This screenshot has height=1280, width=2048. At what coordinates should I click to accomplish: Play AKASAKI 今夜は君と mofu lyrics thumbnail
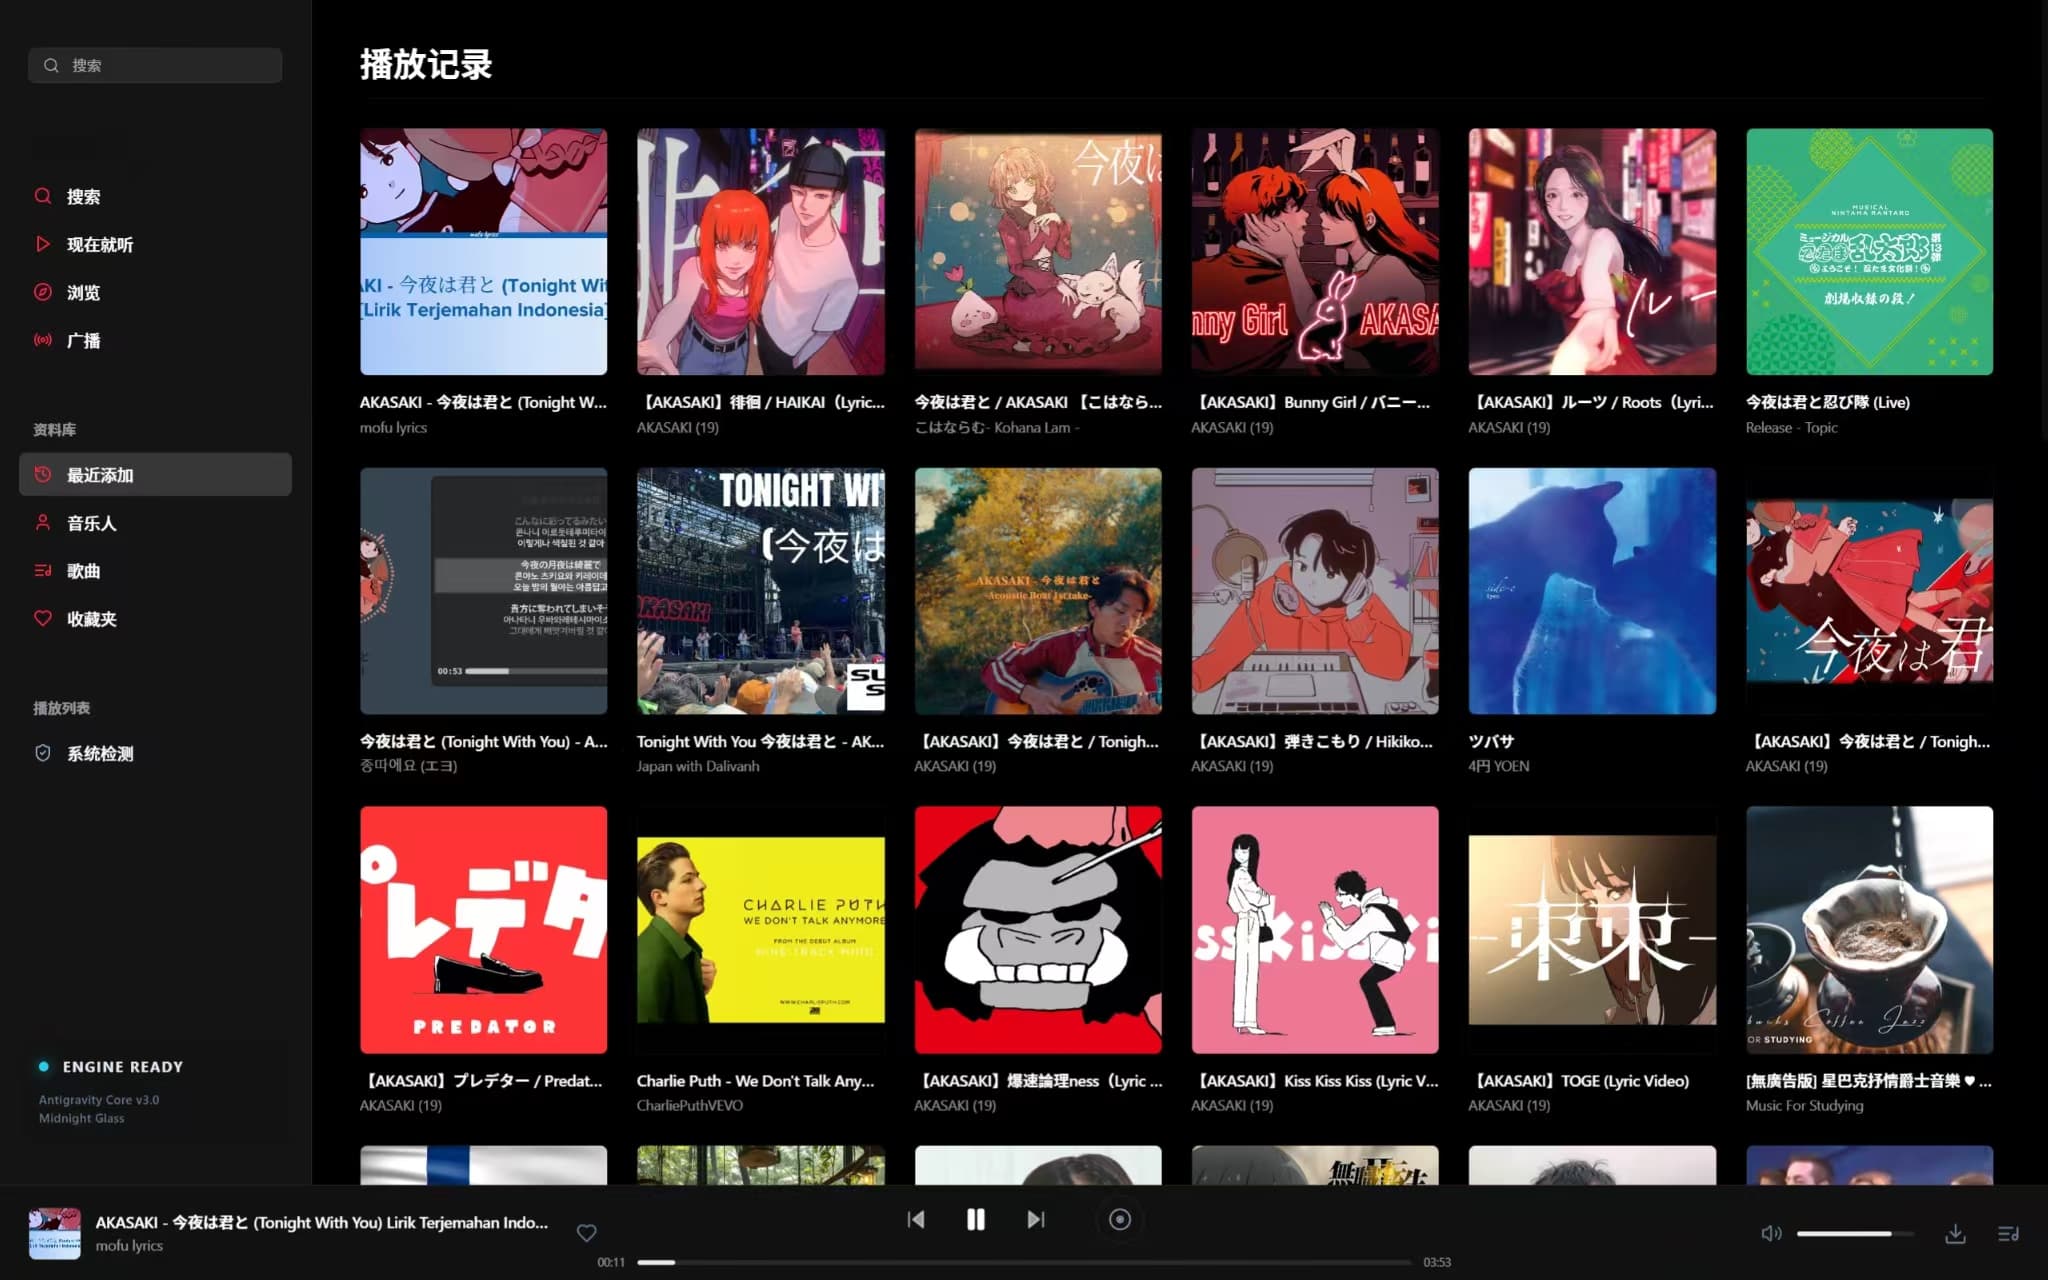pyautogui.click(x=483, y=251)
